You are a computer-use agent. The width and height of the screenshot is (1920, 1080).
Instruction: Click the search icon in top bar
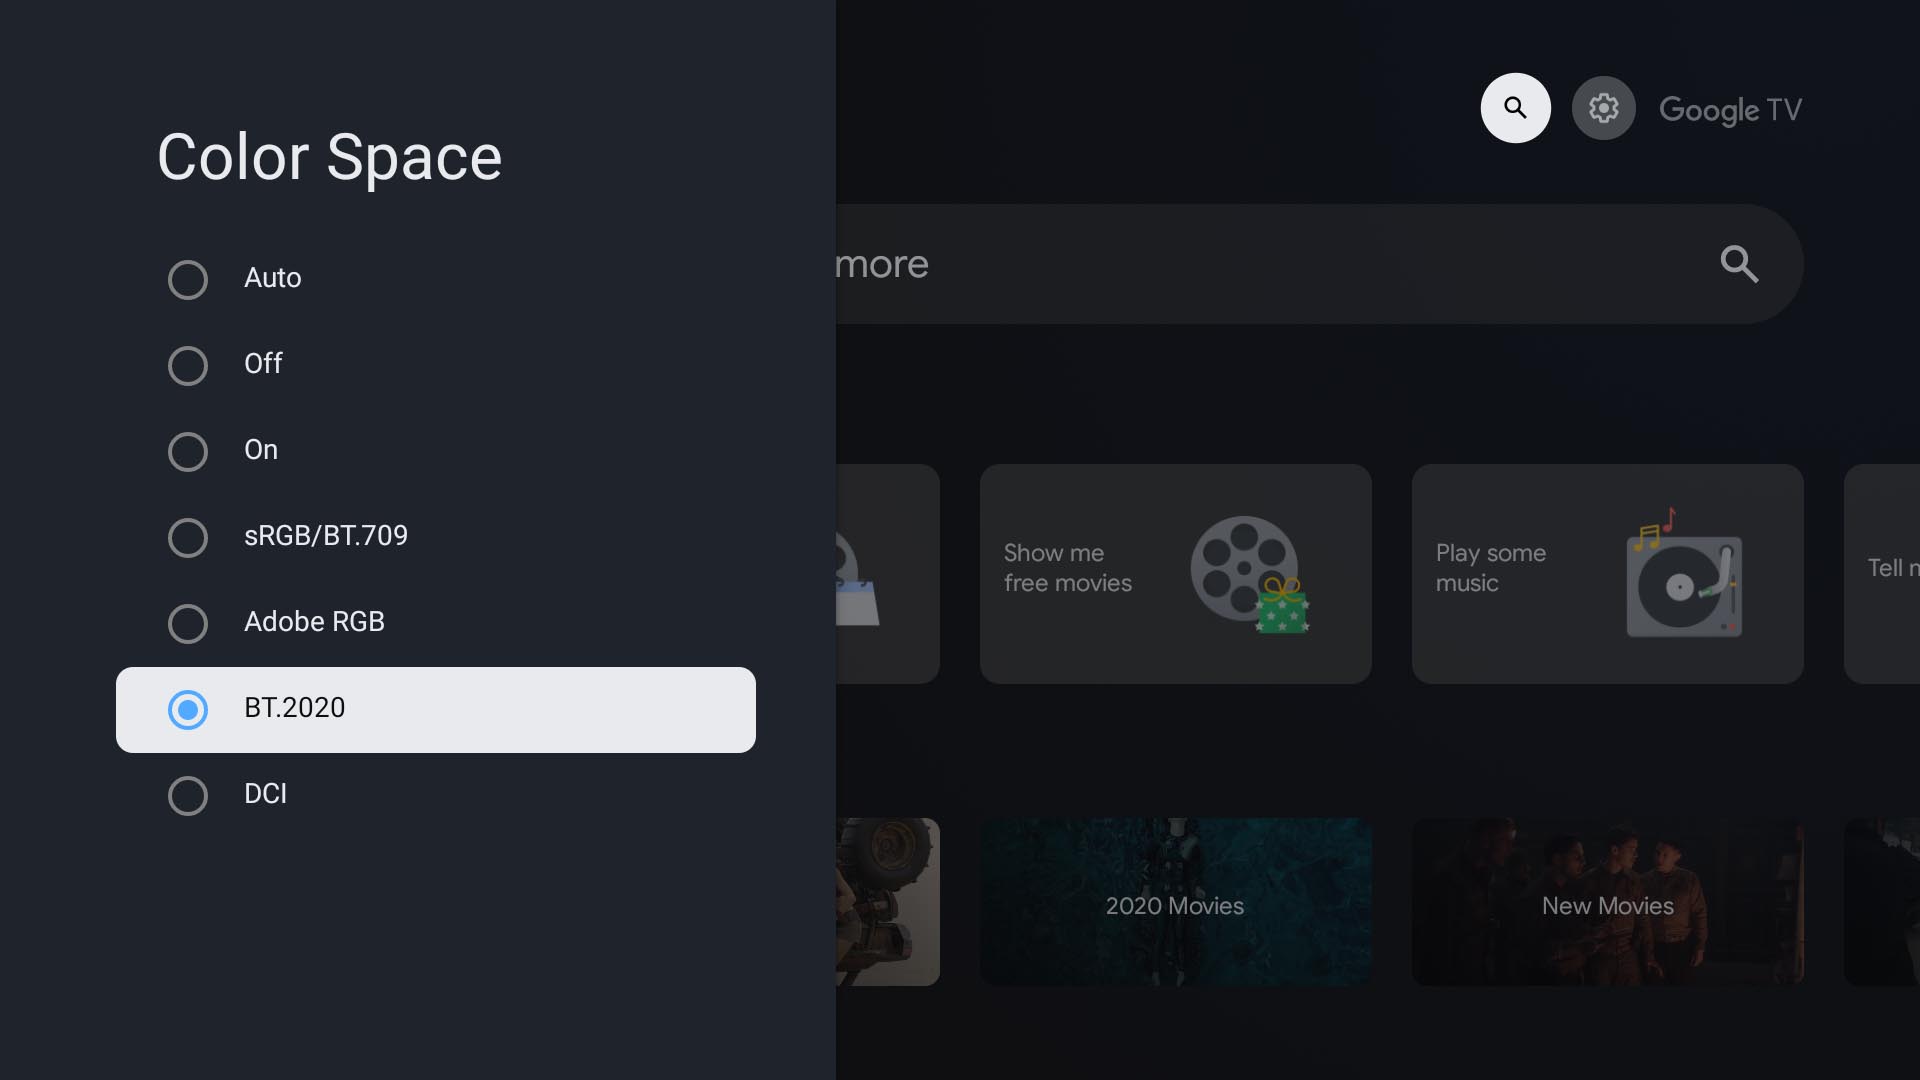[x=1515, y=107]
